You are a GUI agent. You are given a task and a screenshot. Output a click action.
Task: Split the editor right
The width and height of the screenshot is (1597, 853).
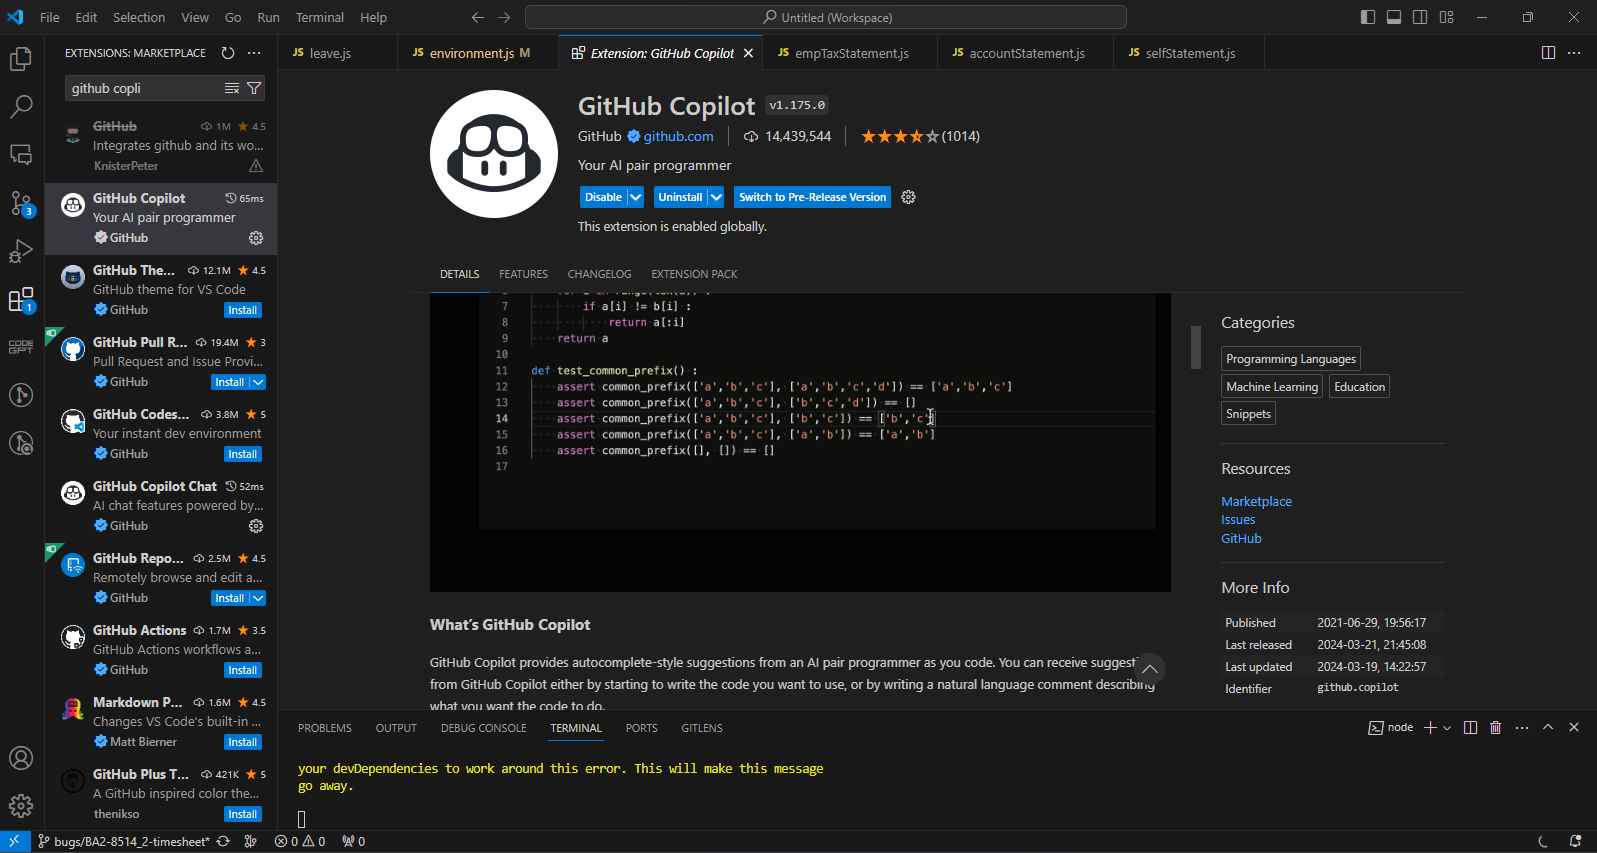click(1548, 53)
